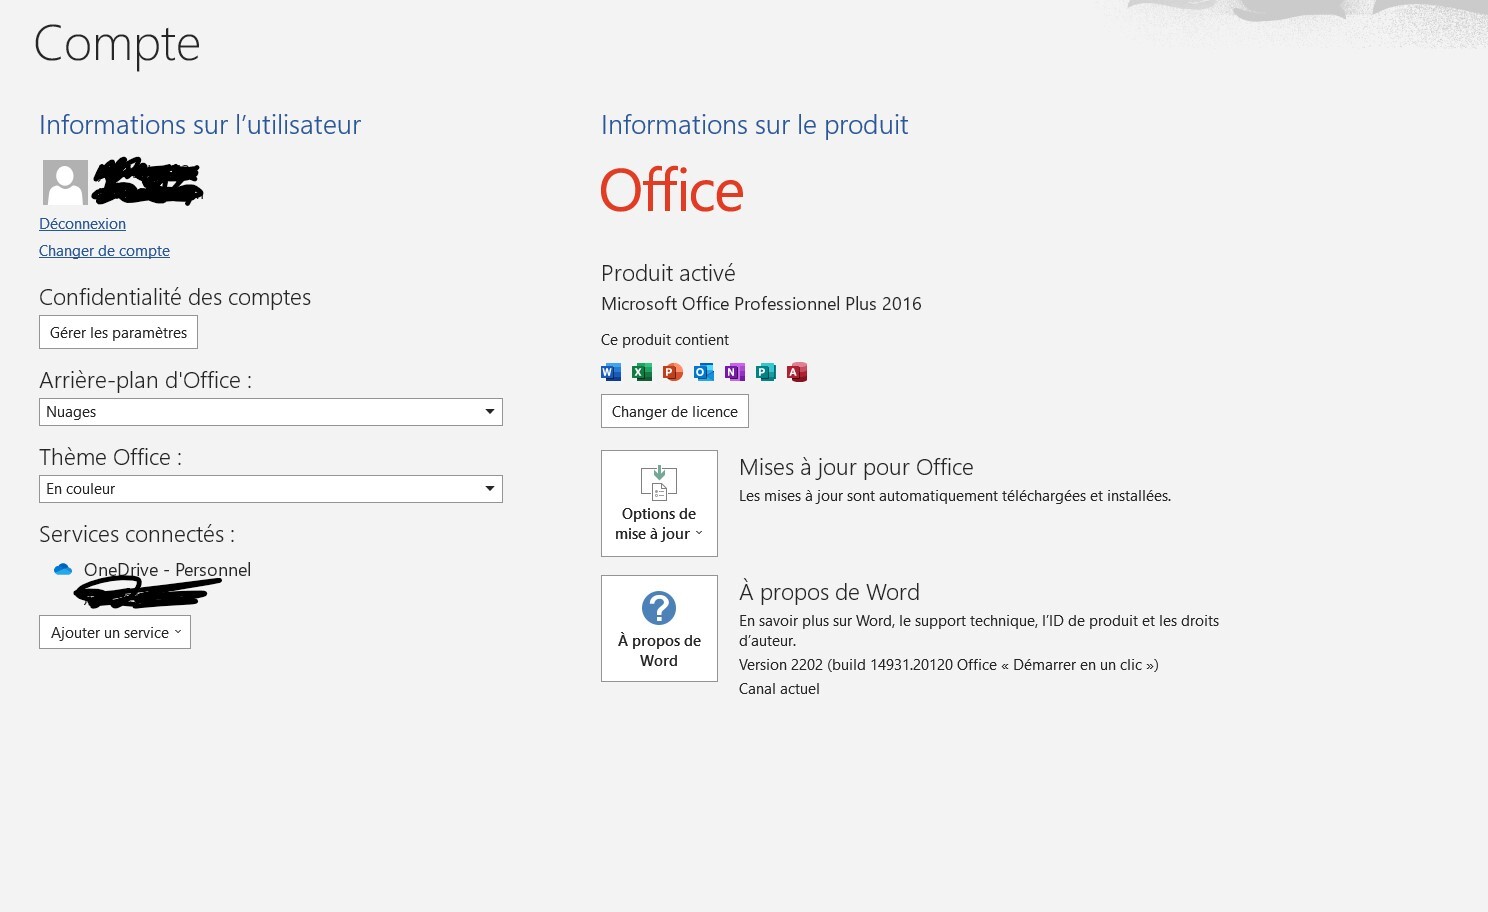The width and height of the screenshot is (1488, 912).
Task: Click the Confidentialité des comptes heading
Action: [x=175, y=297]
